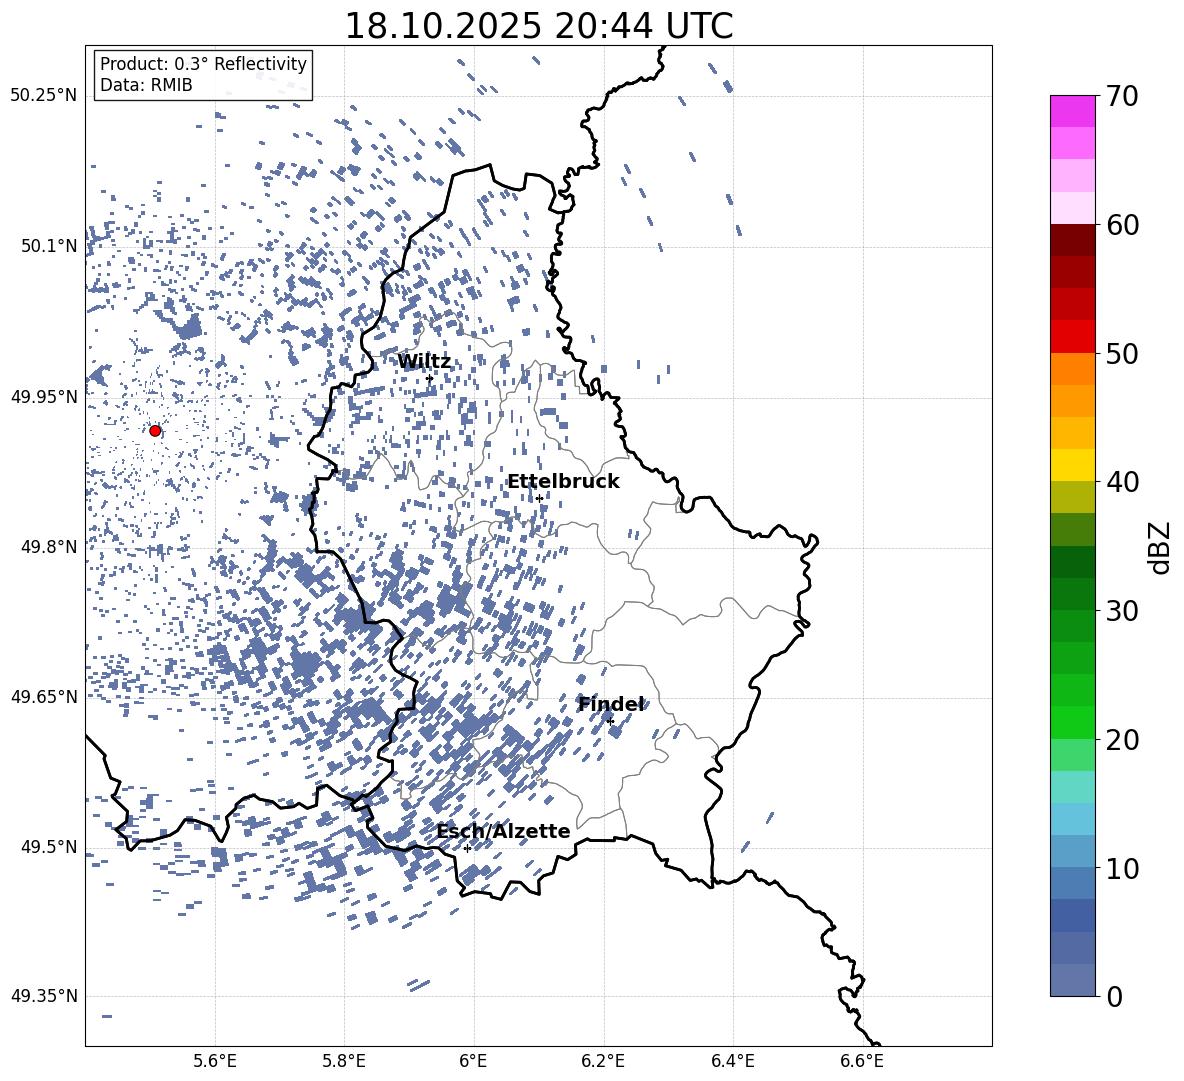Click the Ettelbruck station cross marker

click(539, 499)
